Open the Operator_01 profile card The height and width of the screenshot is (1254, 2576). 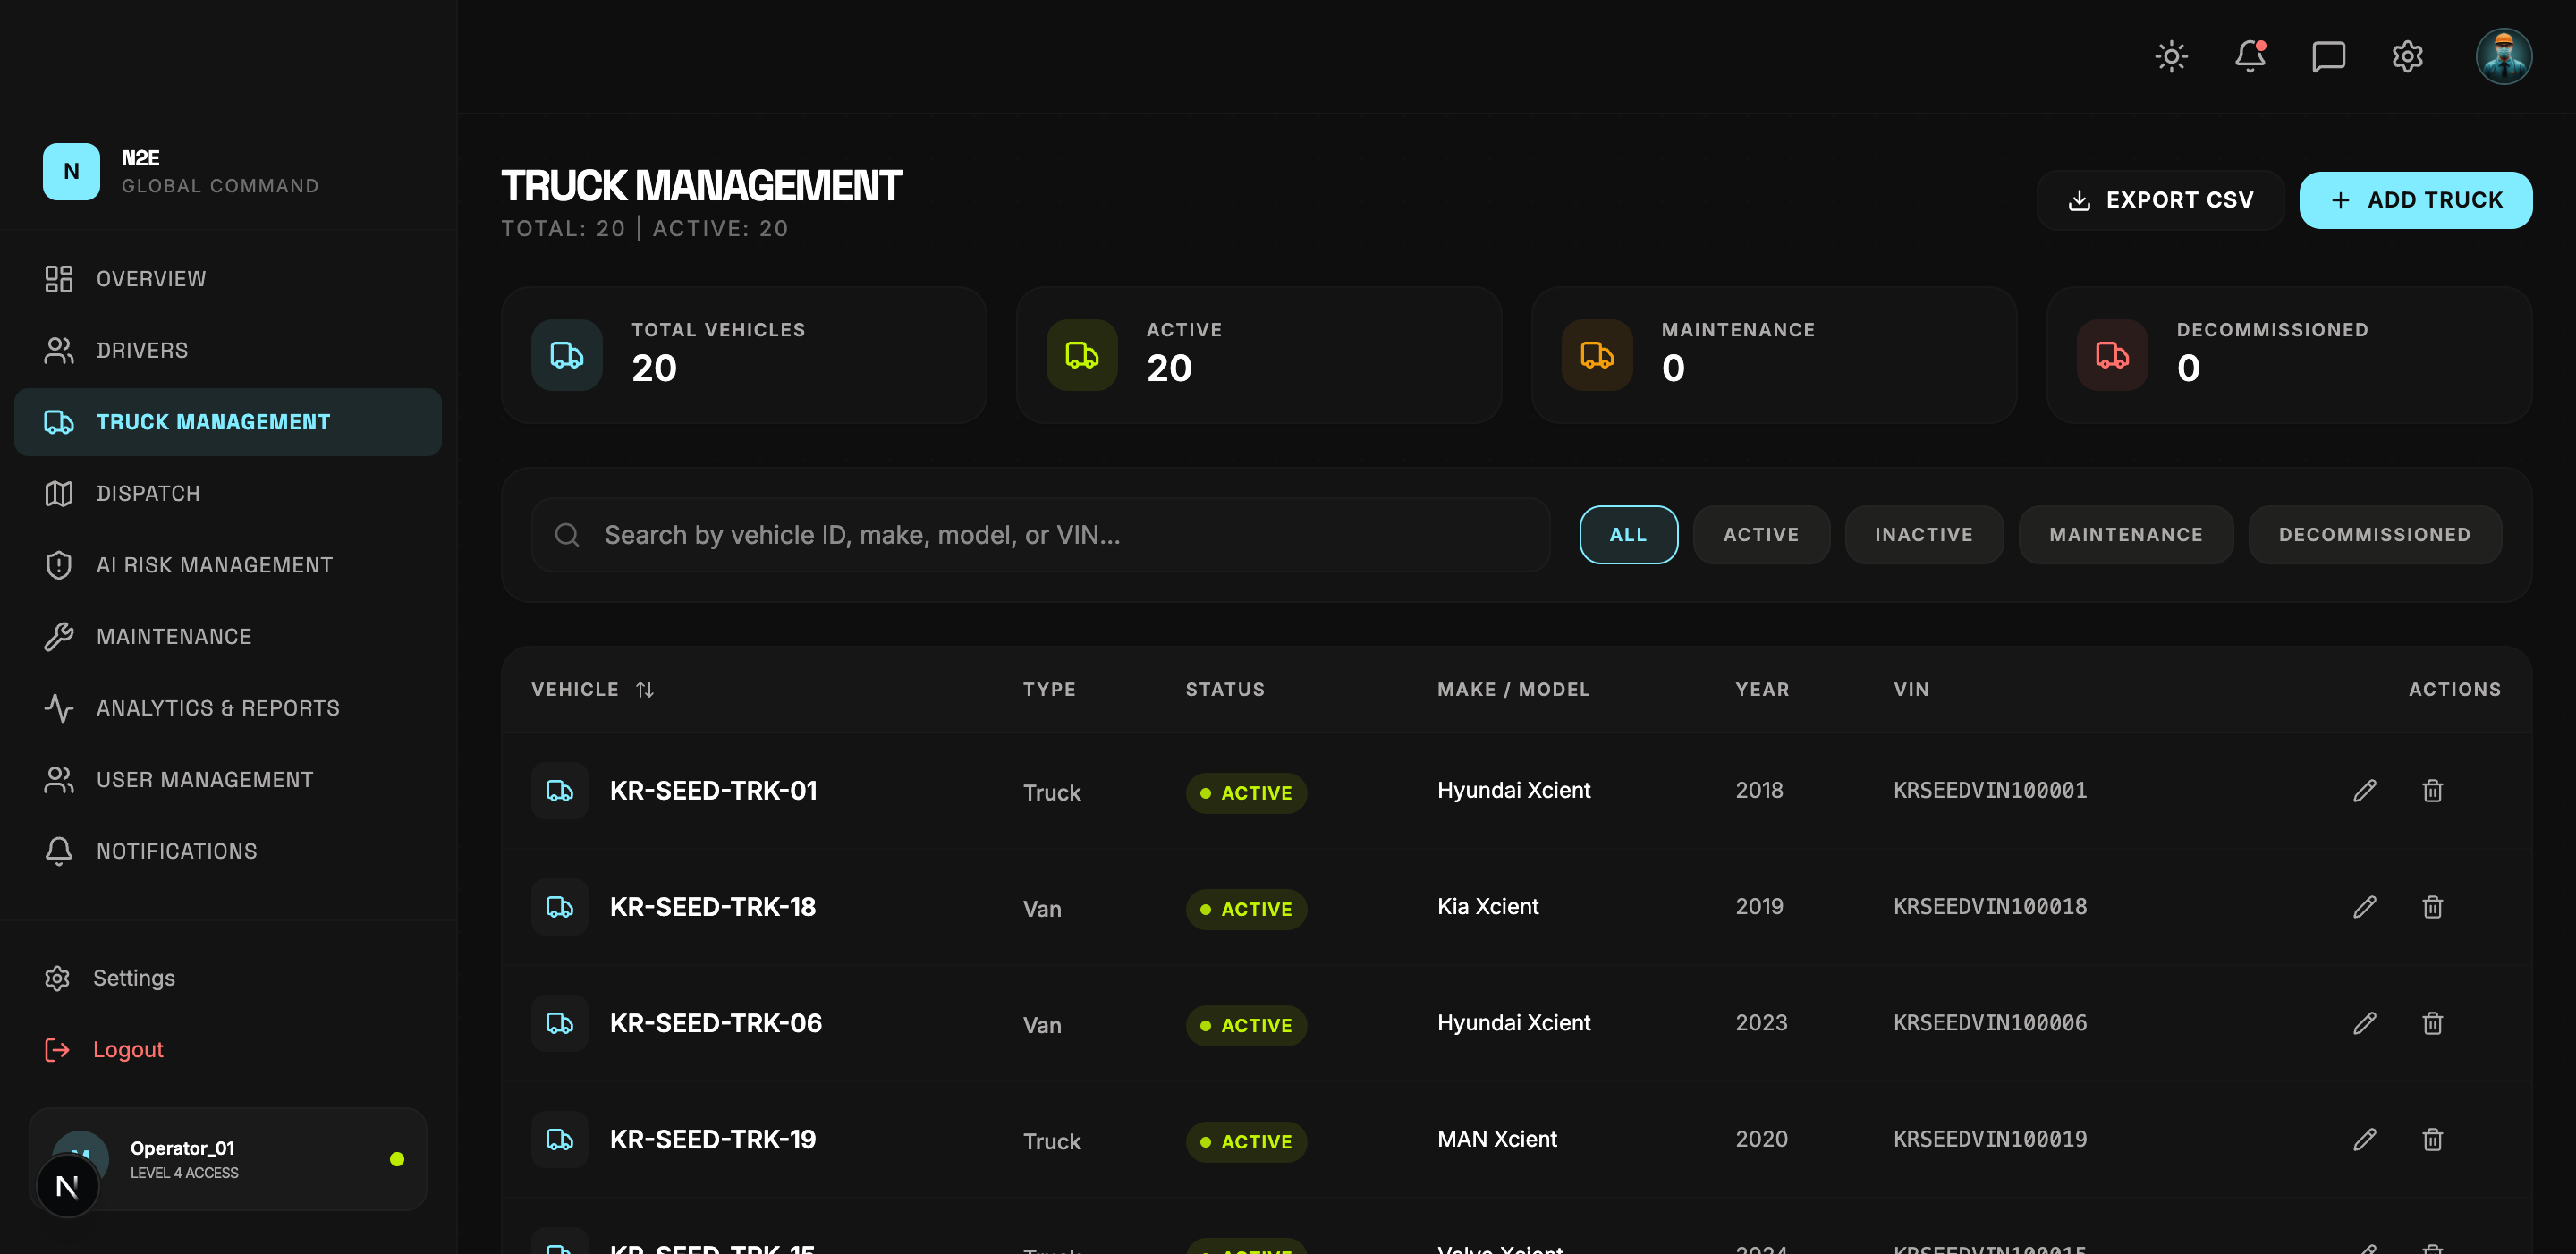tap(228, 1159)
